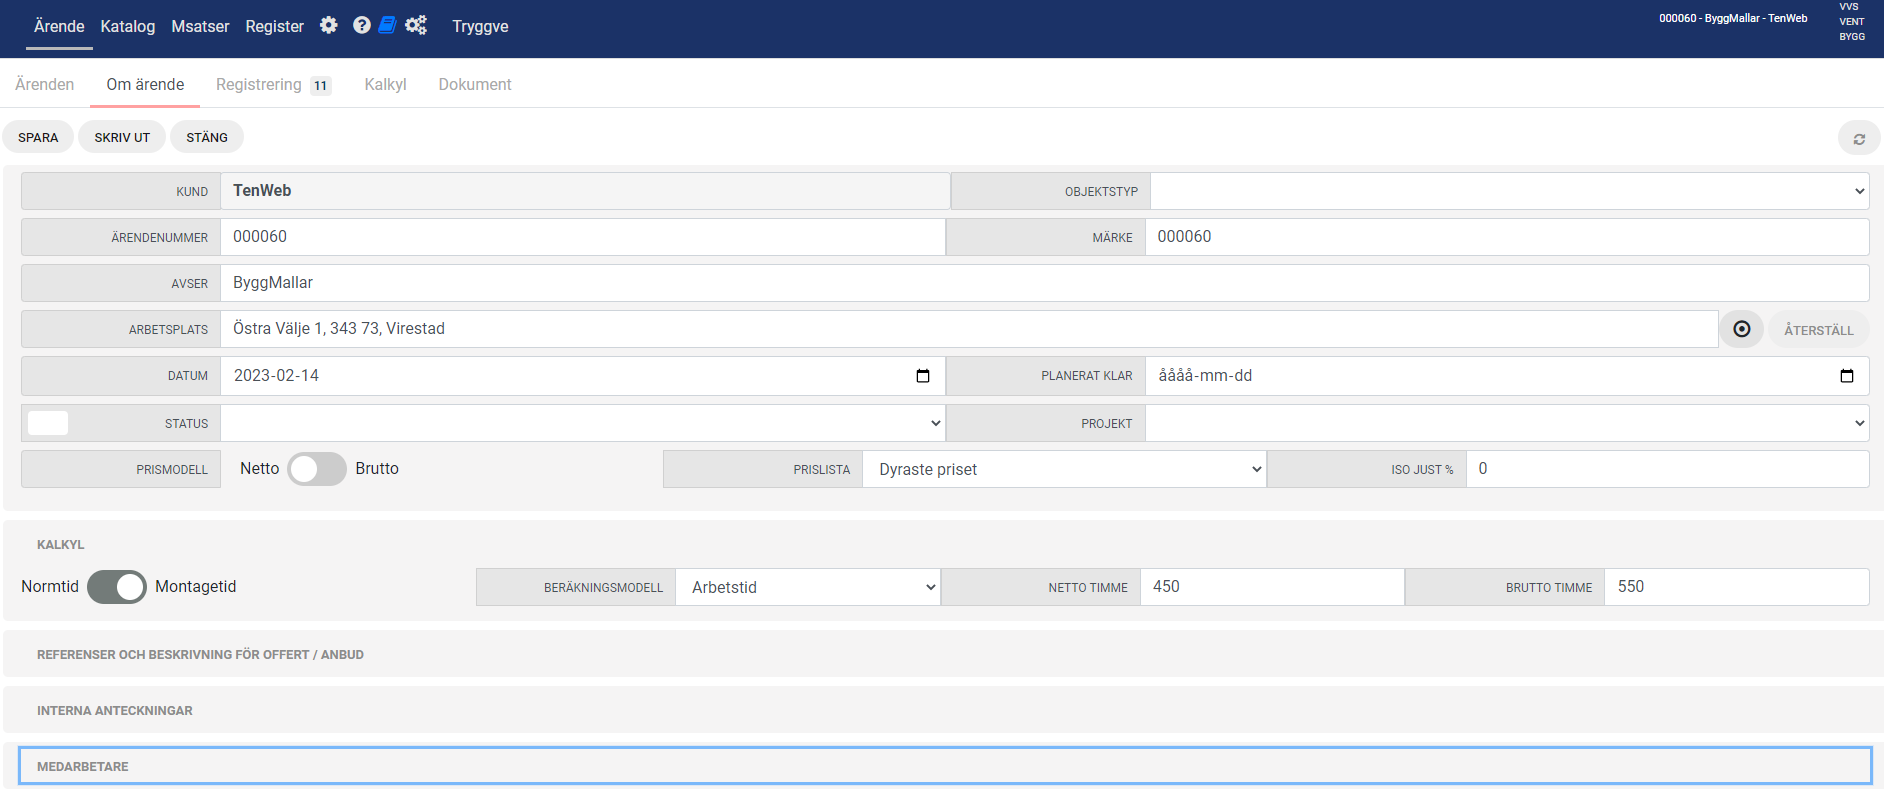Open the blue book manual icon
Screen dimensions: 1884x800
pos(387,25)
